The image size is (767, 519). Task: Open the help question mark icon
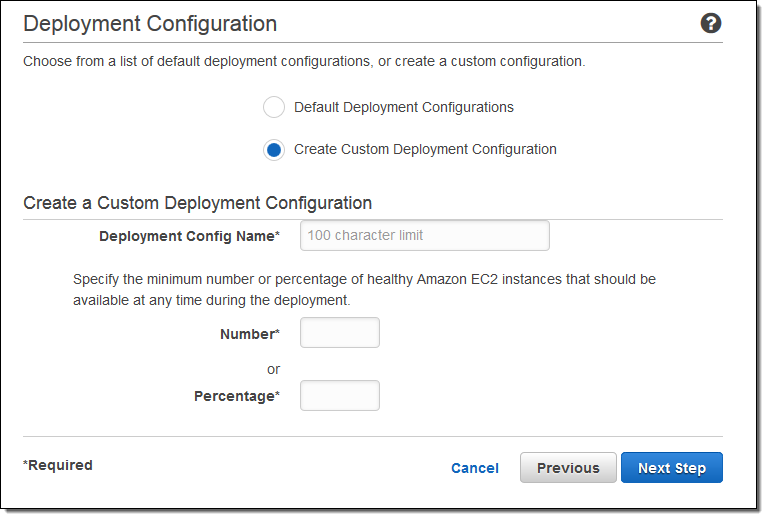[x=711, y=24]
